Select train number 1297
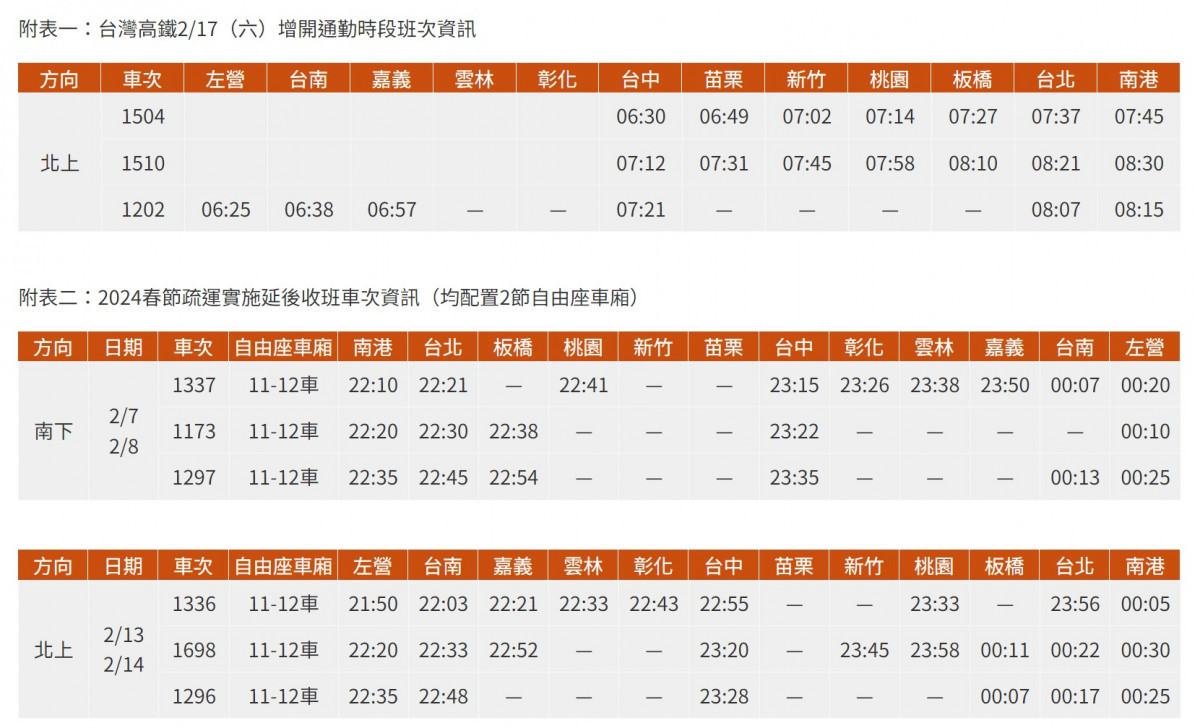The image size is (1200, 728). tap(193, 478)
